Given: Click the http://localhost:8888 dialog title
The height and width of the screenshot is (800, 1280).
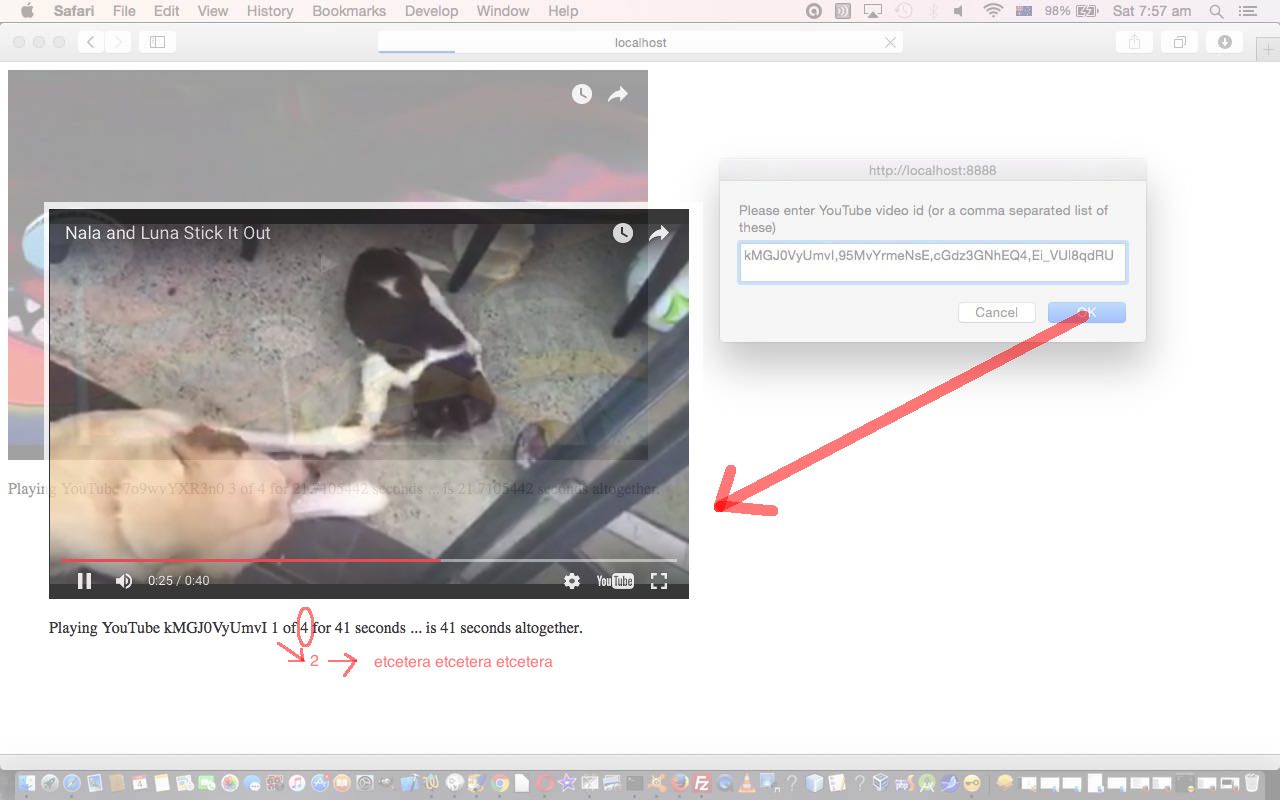Looking at the screenshot, I should tap(932, 171).
